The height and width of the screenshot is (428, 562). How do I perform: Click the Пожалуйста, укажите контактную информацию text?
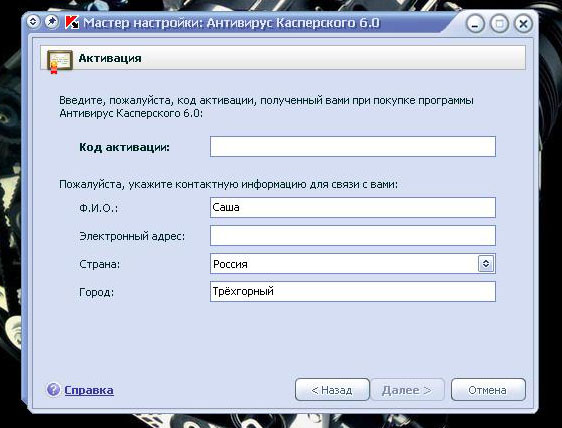[228, 185]
